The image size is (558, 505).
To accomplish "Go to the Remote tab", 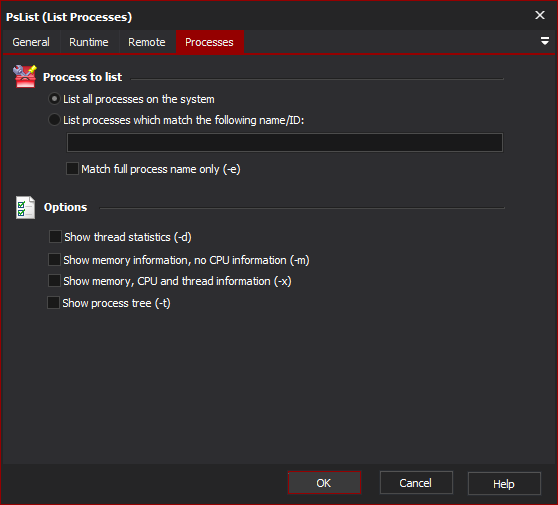I will coord(147,42).
